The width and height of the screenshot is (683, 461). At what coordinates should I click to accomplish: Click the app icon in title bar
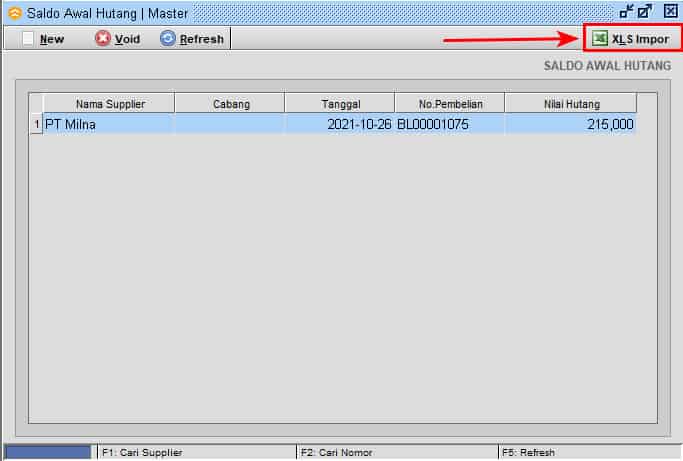(14, 13)
